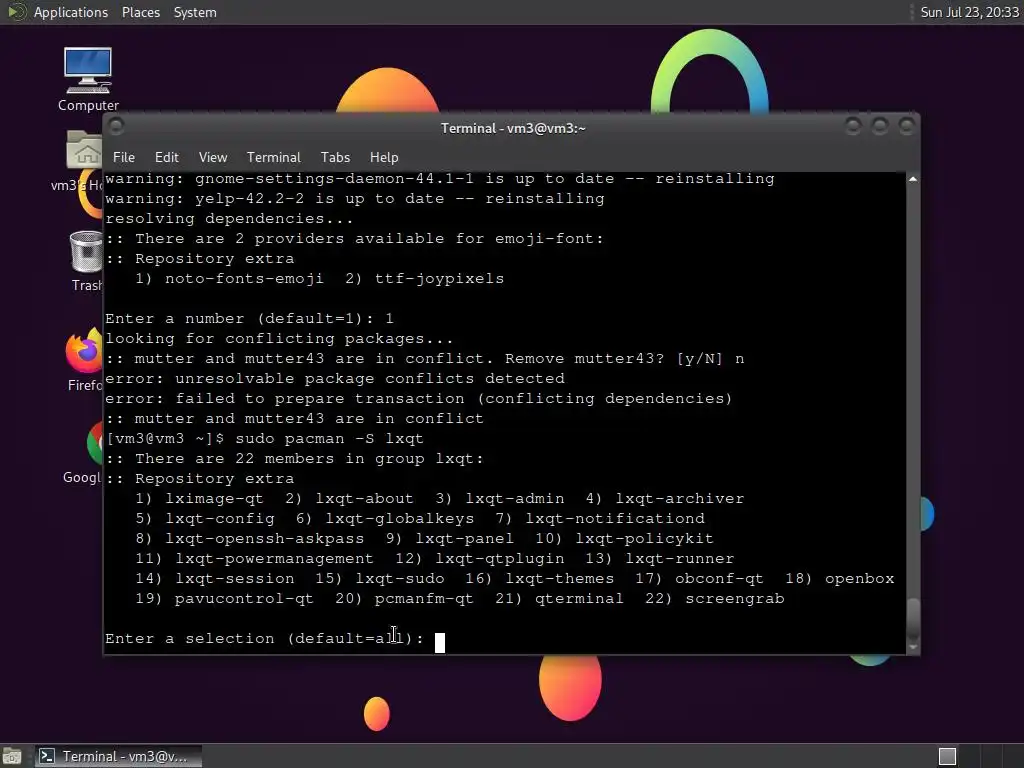Viewport: 1024px width, 768px height.
Task: Click the text '5) lxqt-config'
Action: pyautogui.click(x=204, y=519)
